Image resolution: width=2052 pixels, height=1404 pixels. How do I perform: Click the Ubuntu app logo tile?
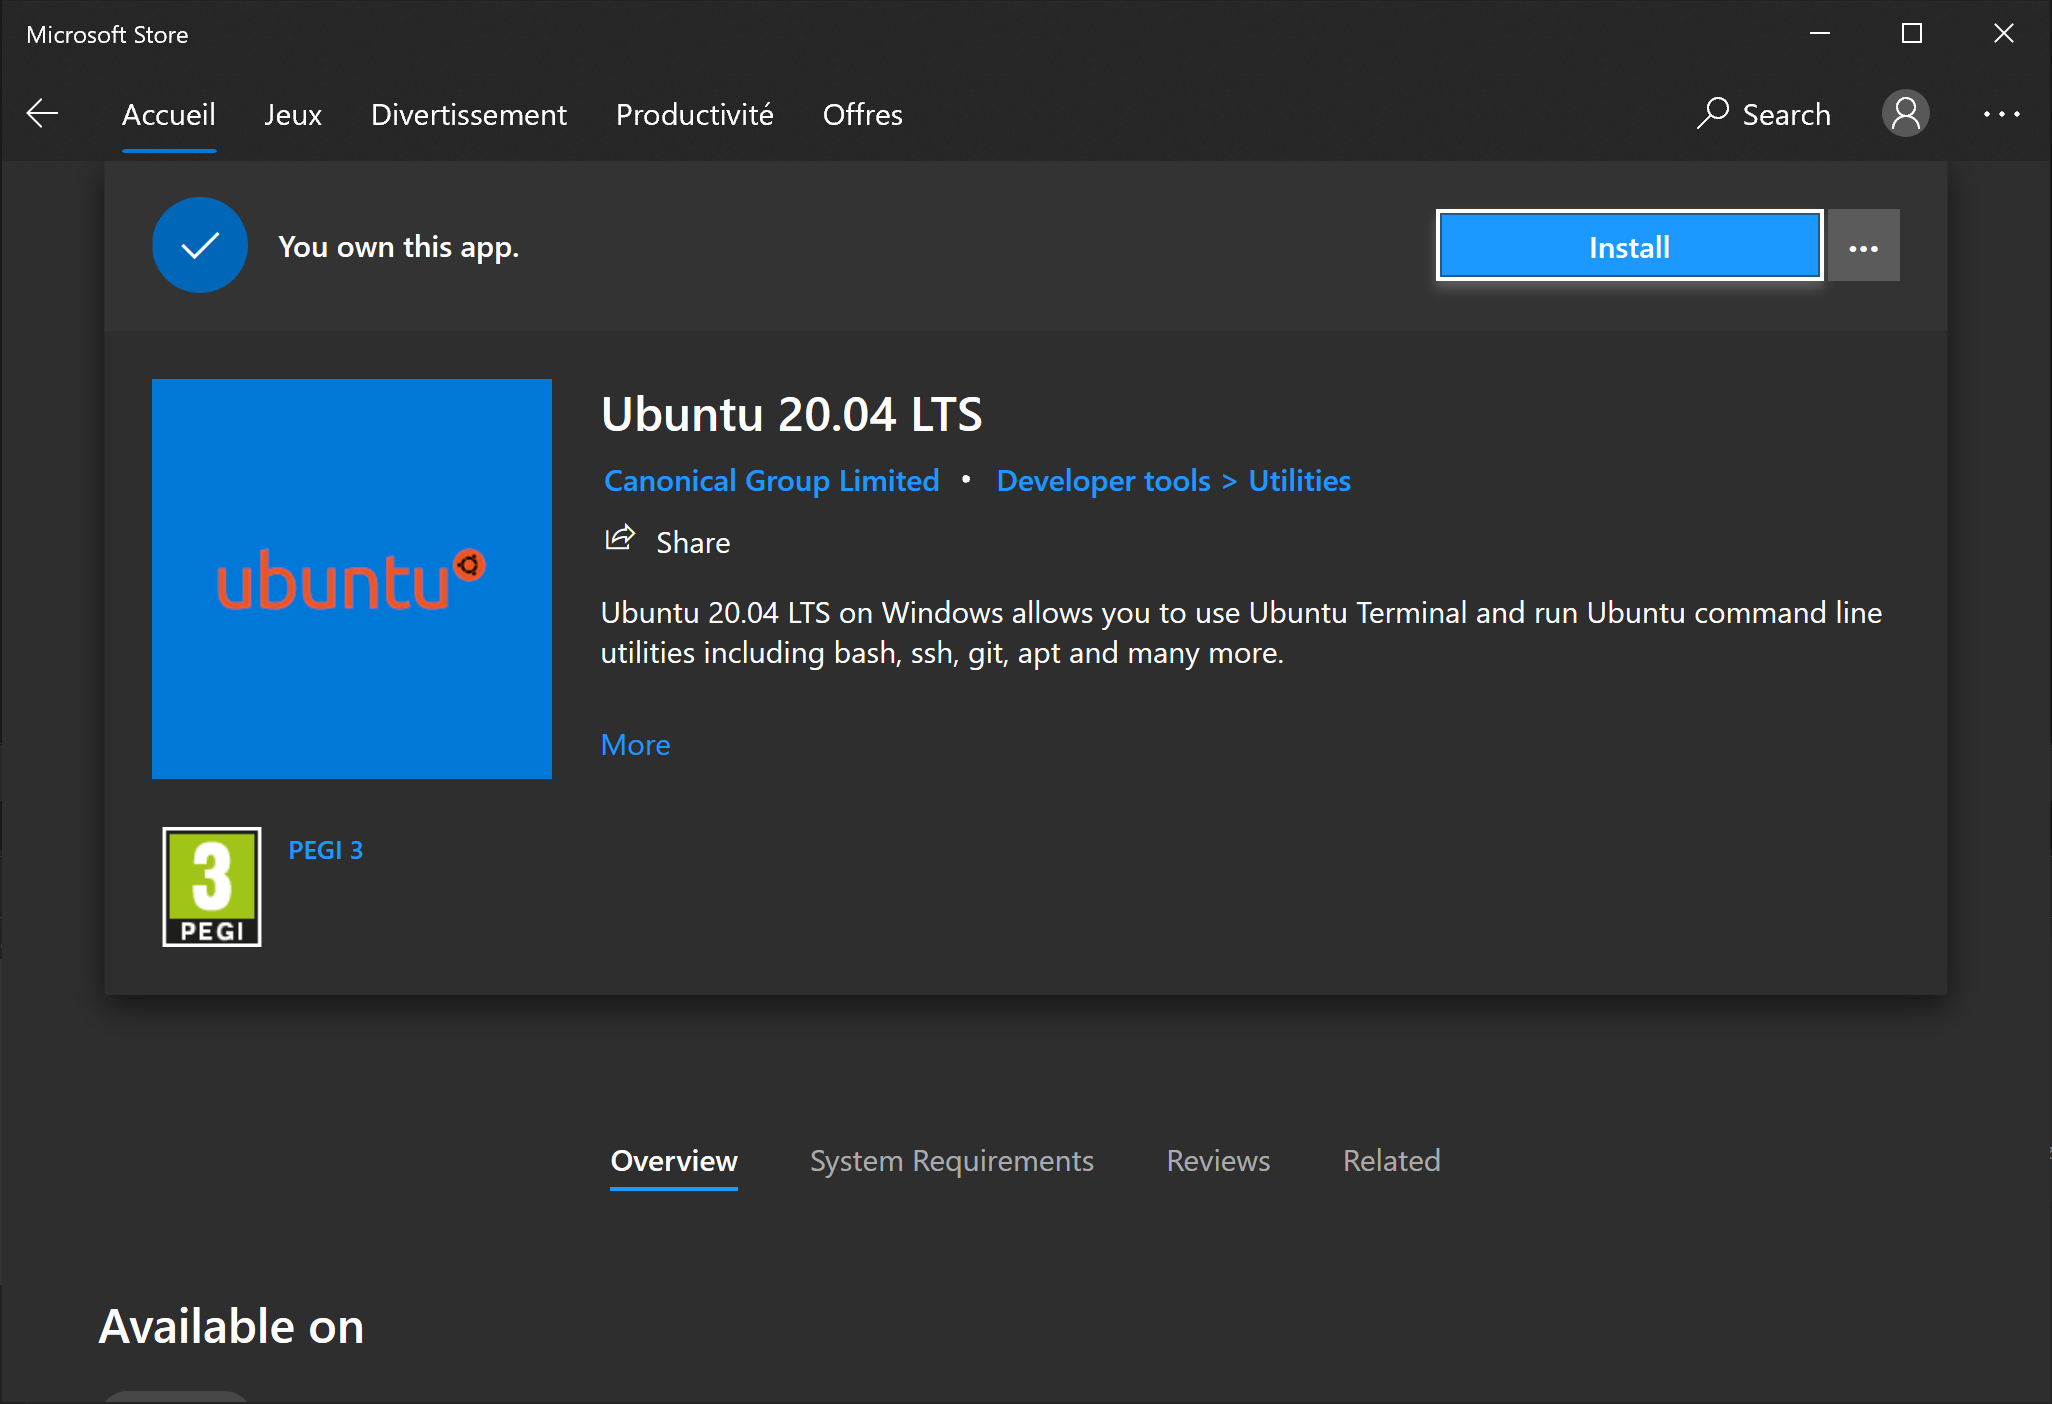[352, 579]
